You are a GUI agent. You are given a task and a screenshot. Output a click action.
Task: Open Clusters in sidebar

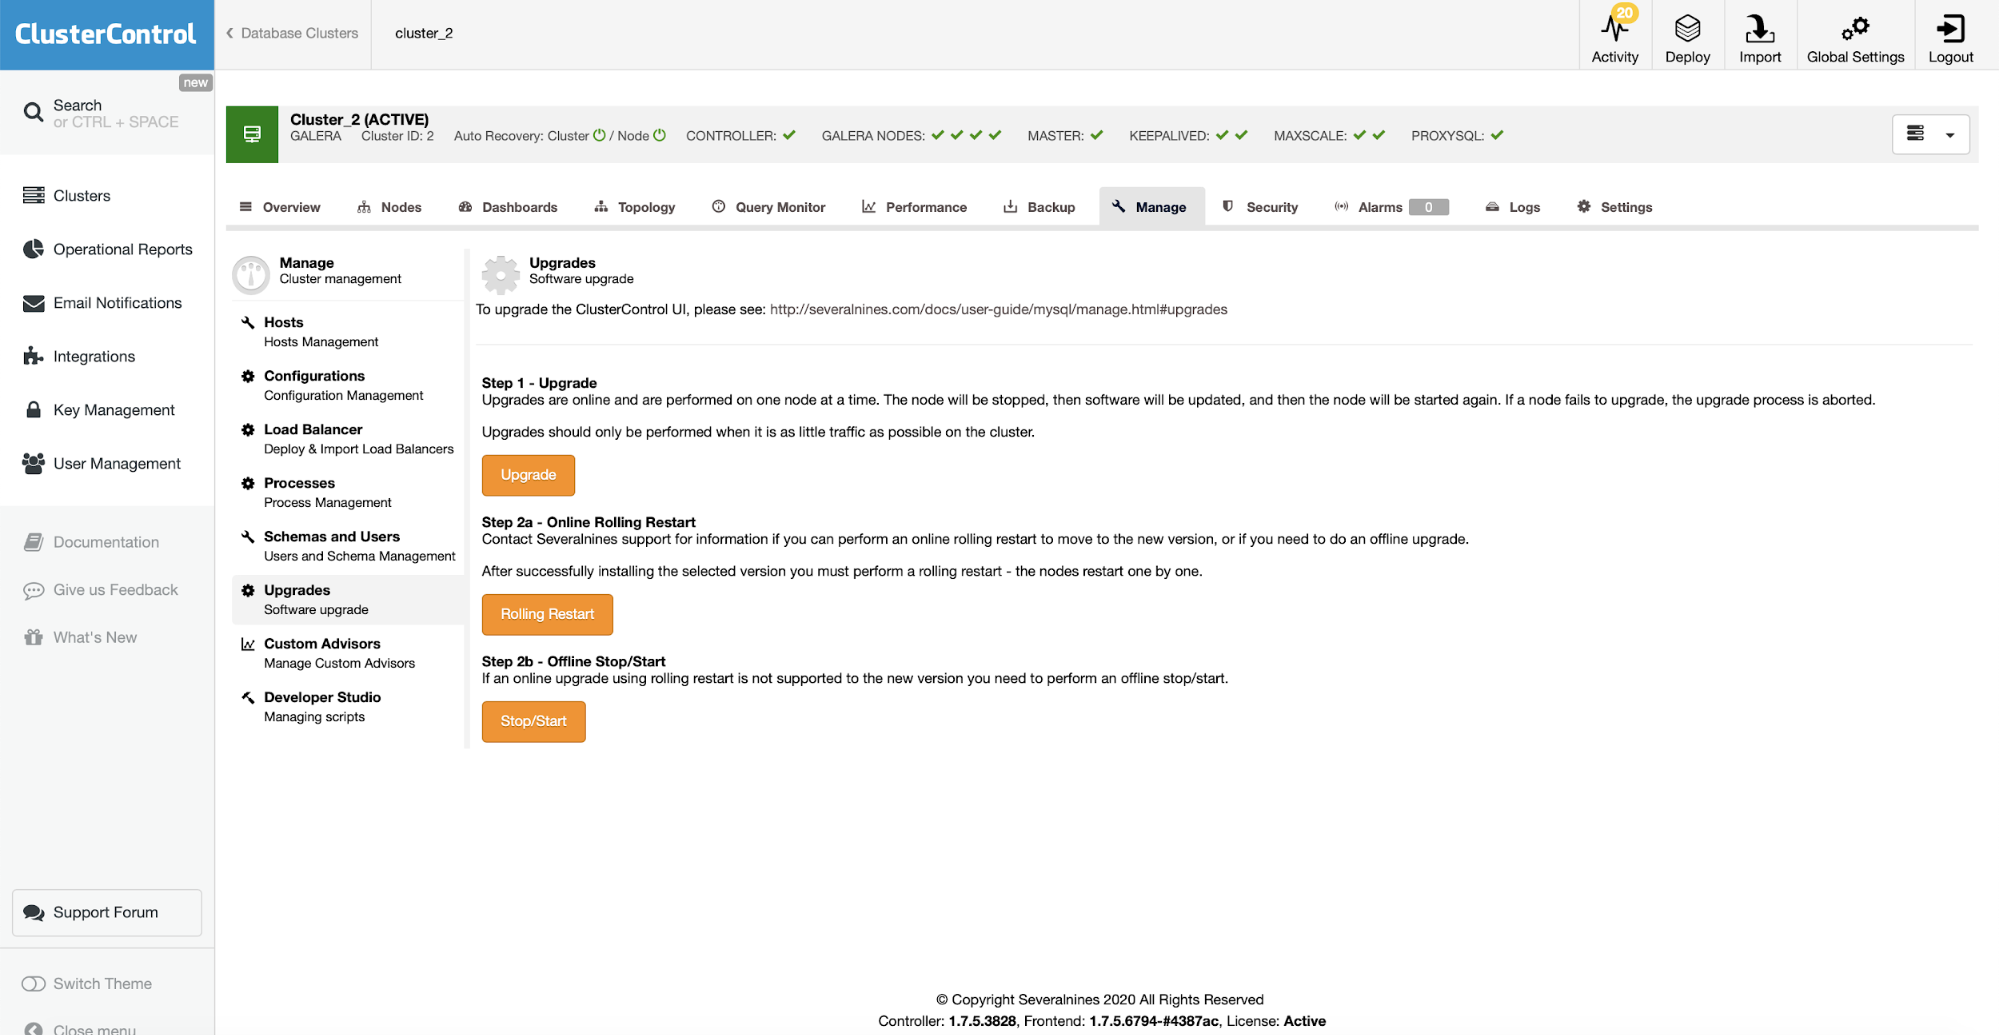click(x=67, y=196)
